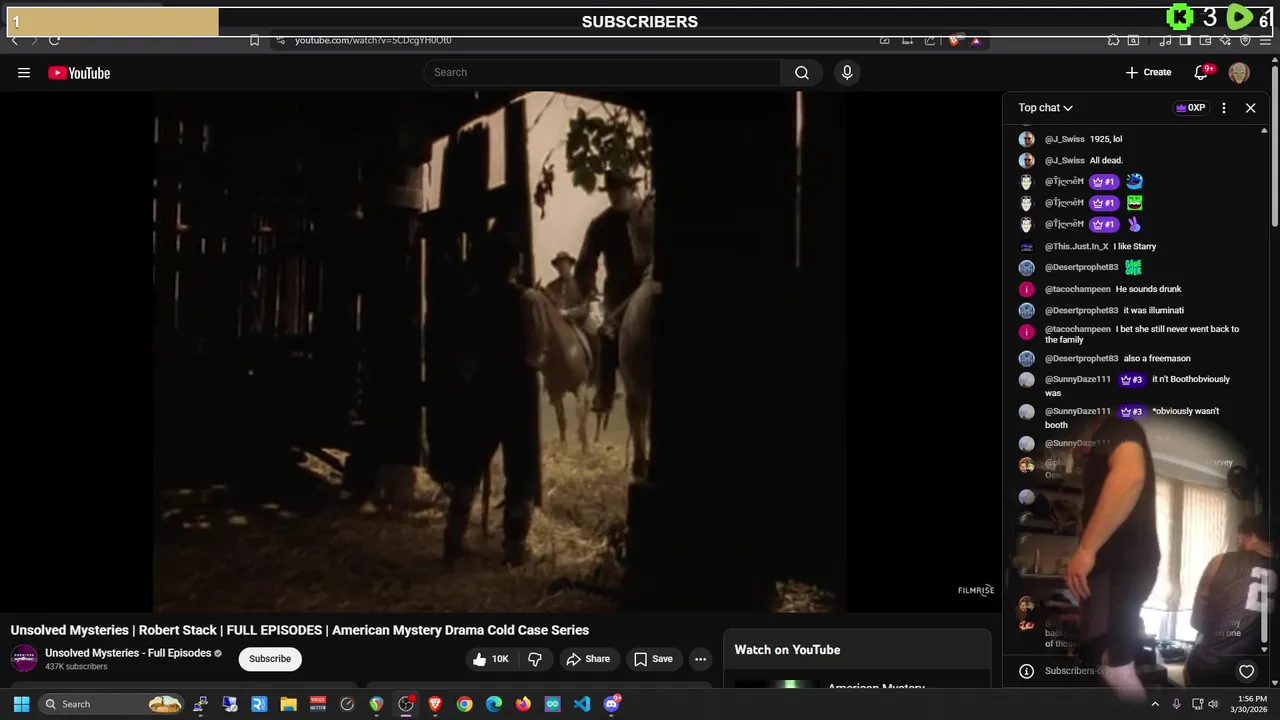The image size is (1280, 720).
Task: Submit search with the magnifier button
Action: pos(802,72)
